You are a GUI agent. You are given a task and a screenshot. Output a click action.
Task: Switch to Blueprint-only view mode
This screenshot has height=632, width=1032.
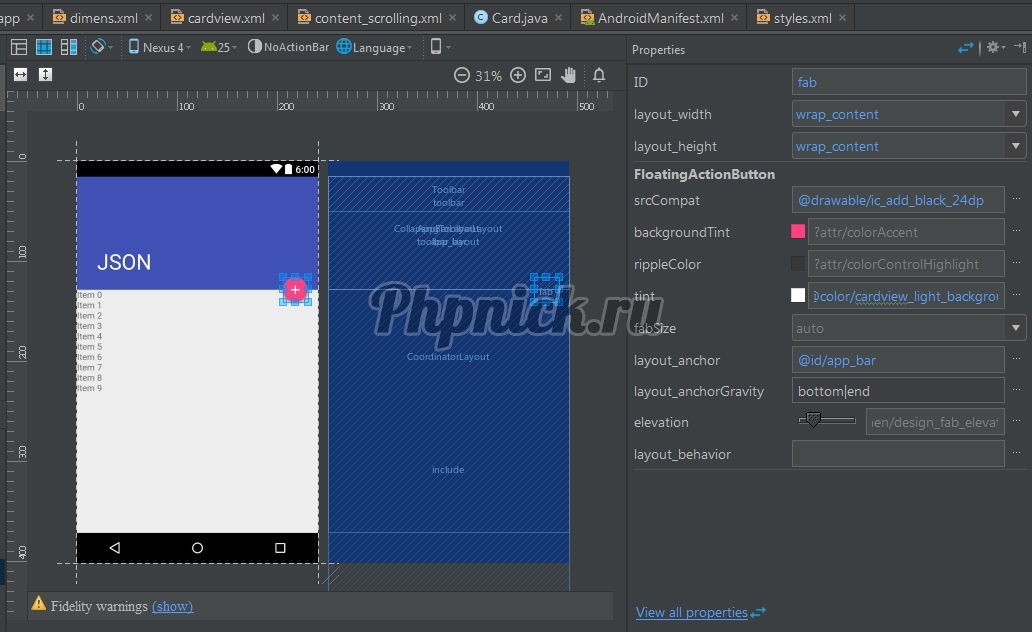point(44,47)
